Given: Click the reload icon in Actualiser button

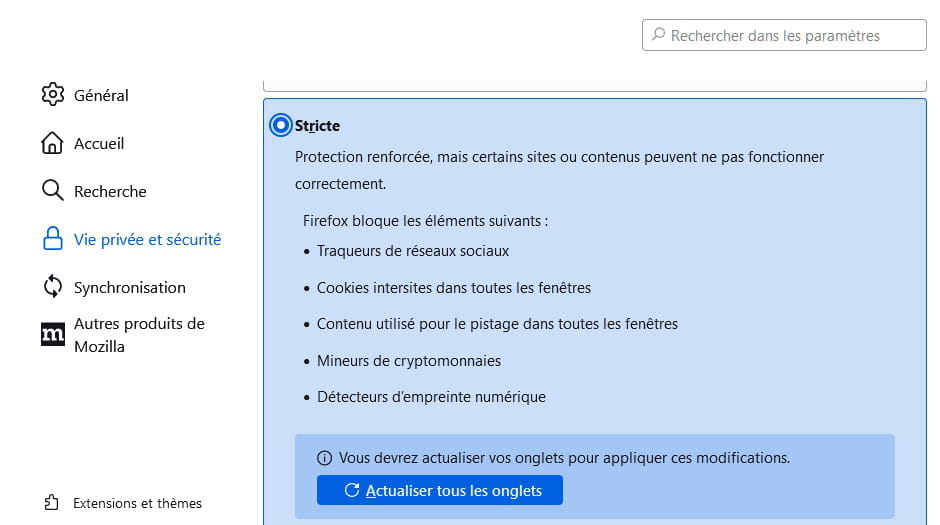Looking at the screenshot, I should [x=351, y=490].
